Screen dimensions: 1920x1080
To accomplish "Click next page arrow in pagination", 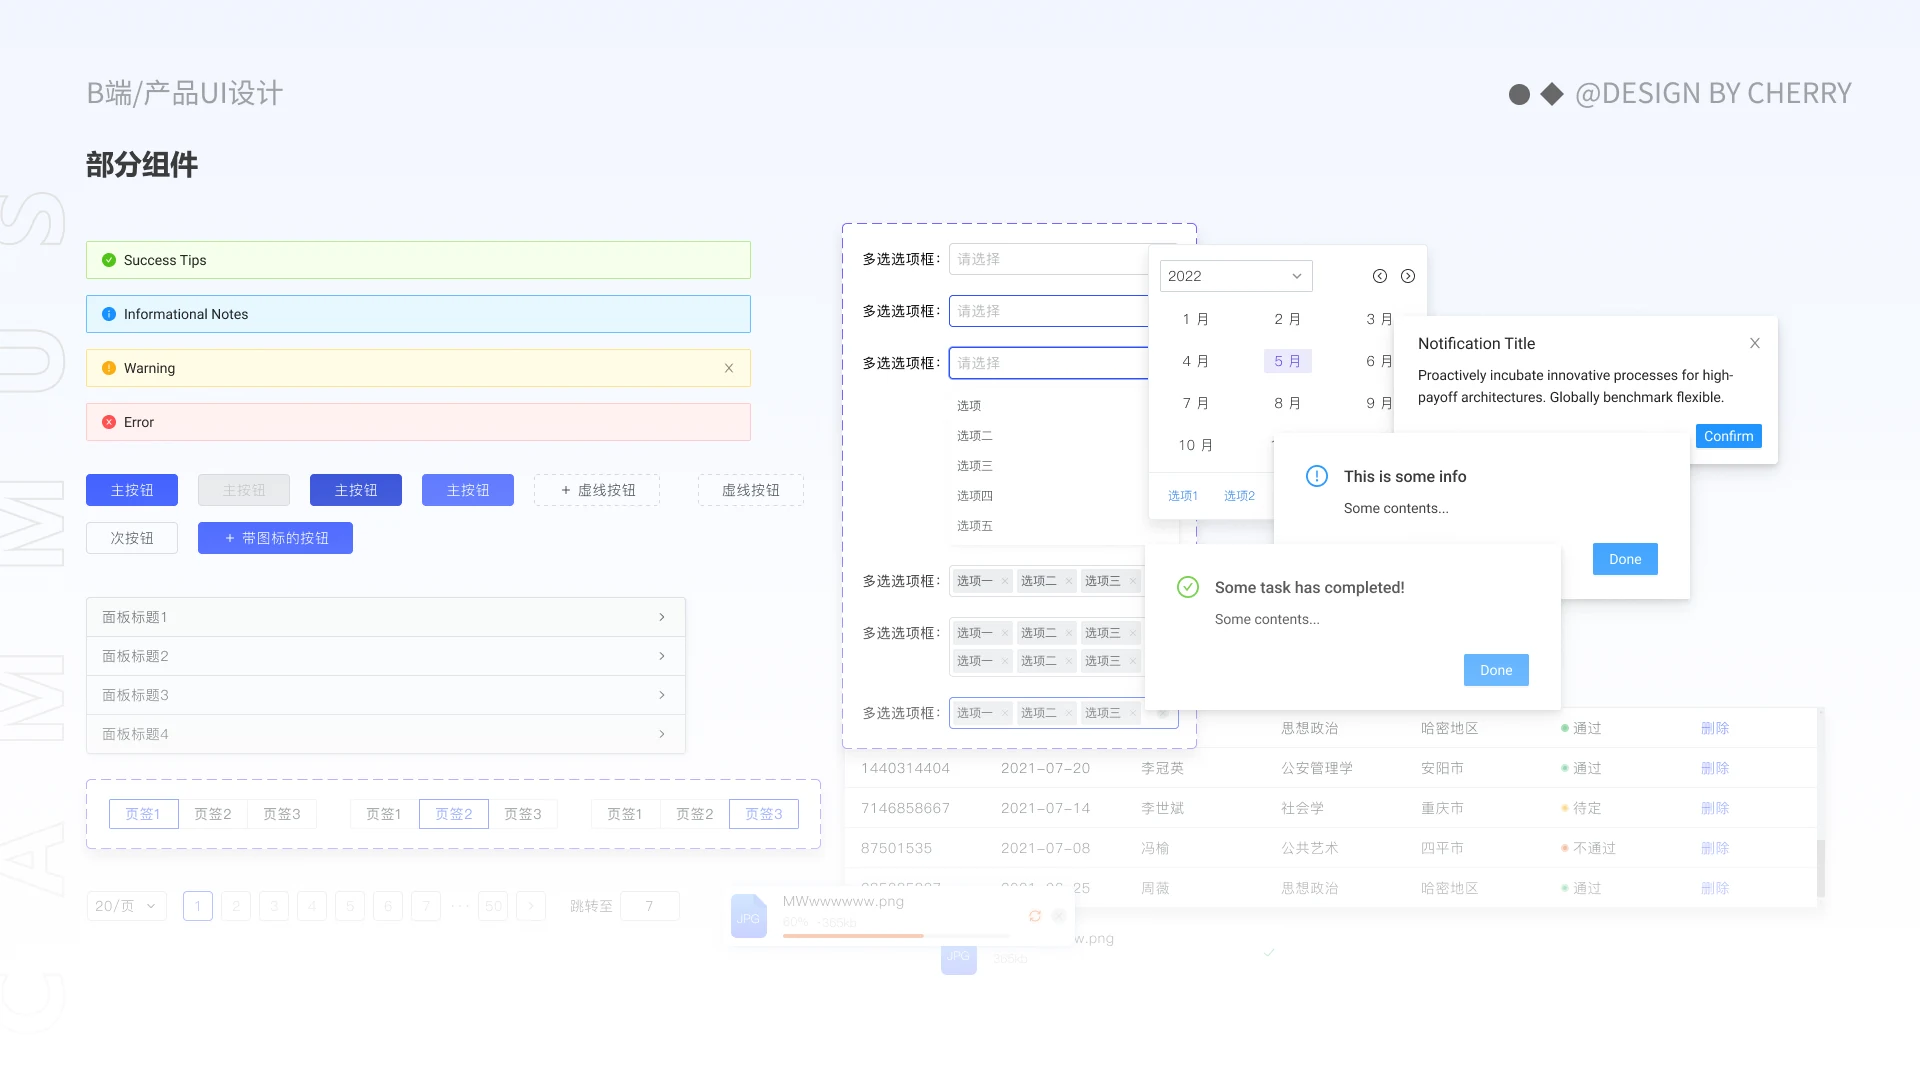I will click(531, 906).
